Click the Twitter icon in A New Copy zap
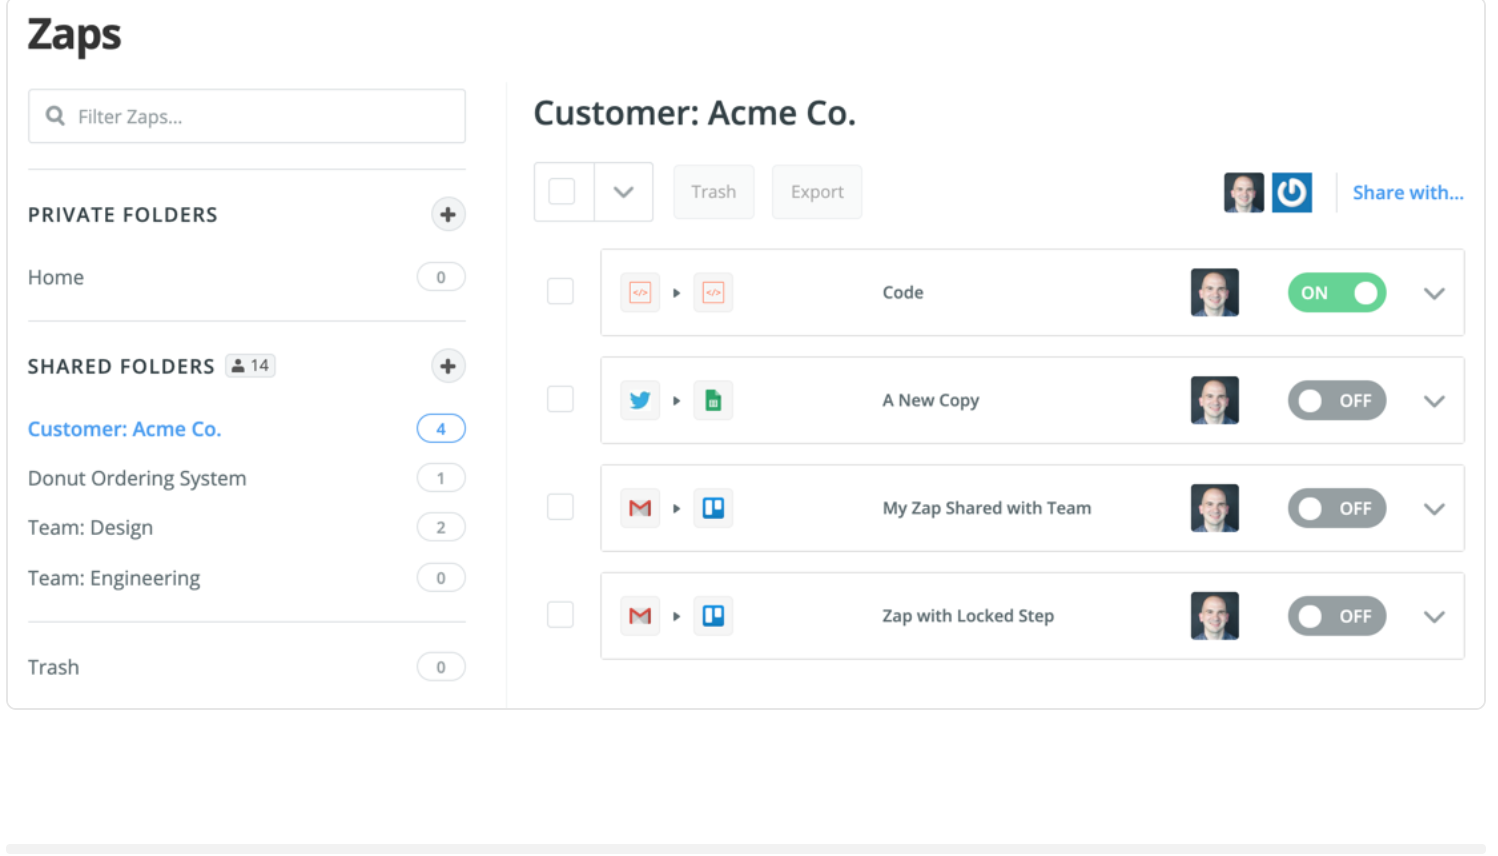The image size is (1498, 856). [x=640, y=401]
